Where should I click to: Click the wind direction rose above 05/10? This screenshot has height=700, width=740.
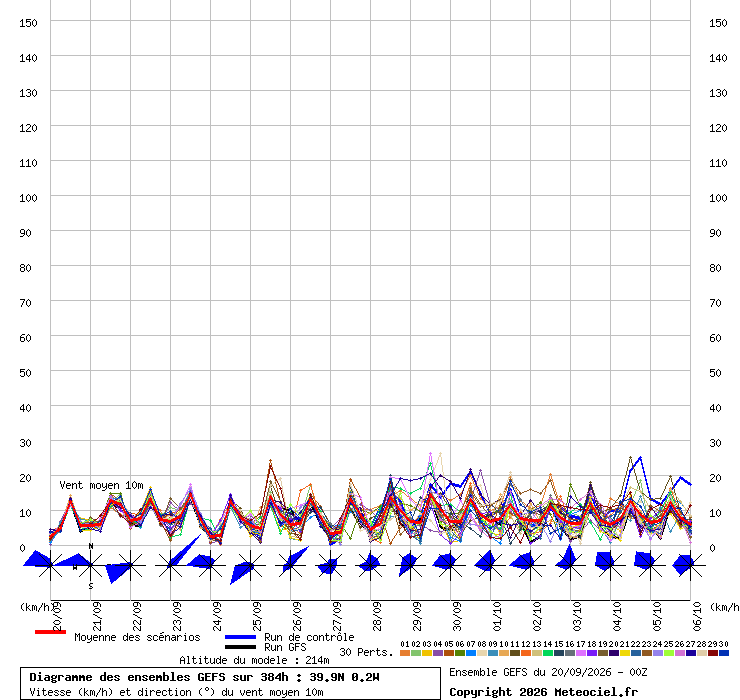[x=650, y=565]
